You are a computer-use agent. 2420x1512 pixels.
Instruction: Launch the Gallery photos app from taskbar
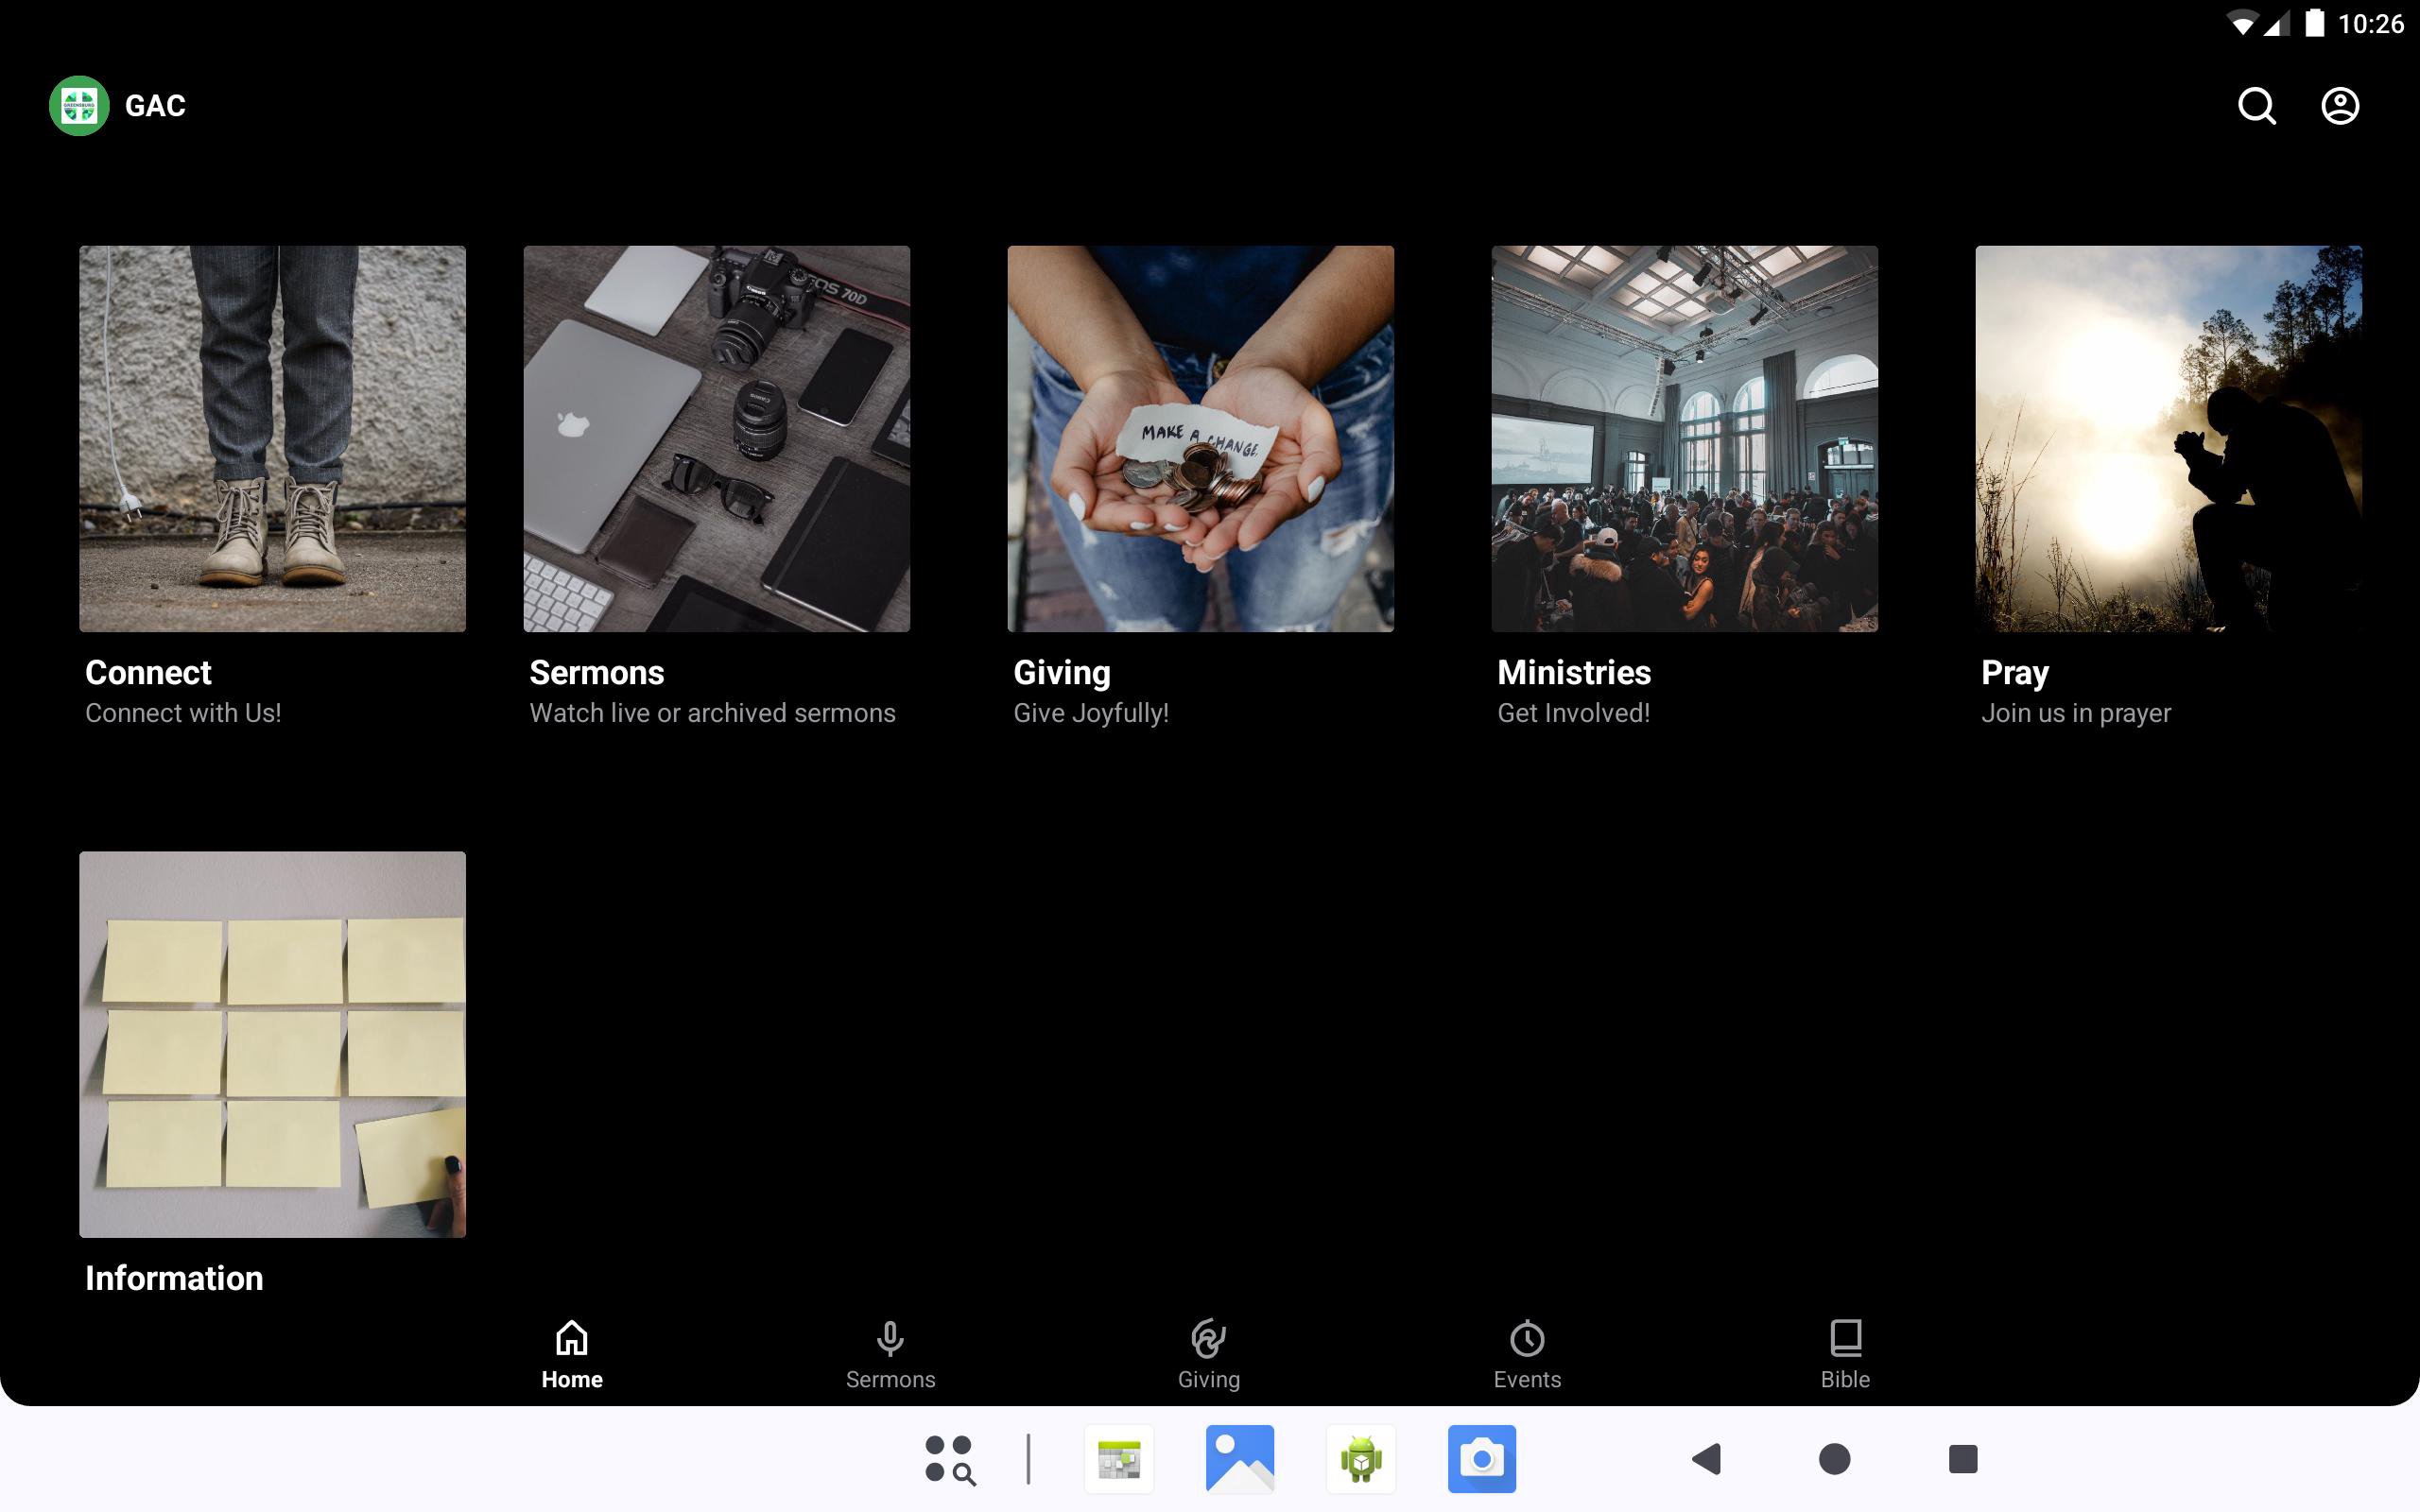1239,1459
